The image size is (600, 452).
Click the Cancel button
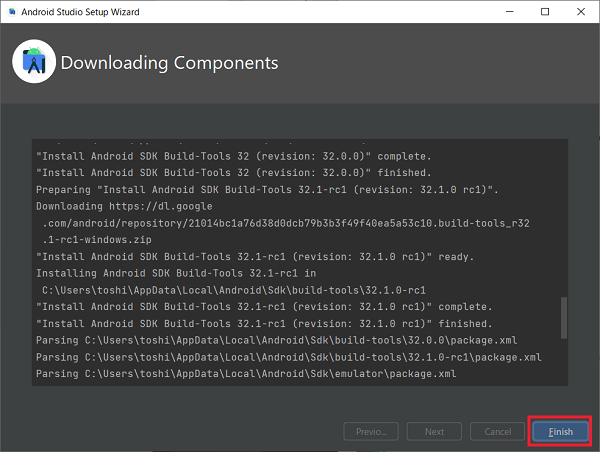(497, 431)
